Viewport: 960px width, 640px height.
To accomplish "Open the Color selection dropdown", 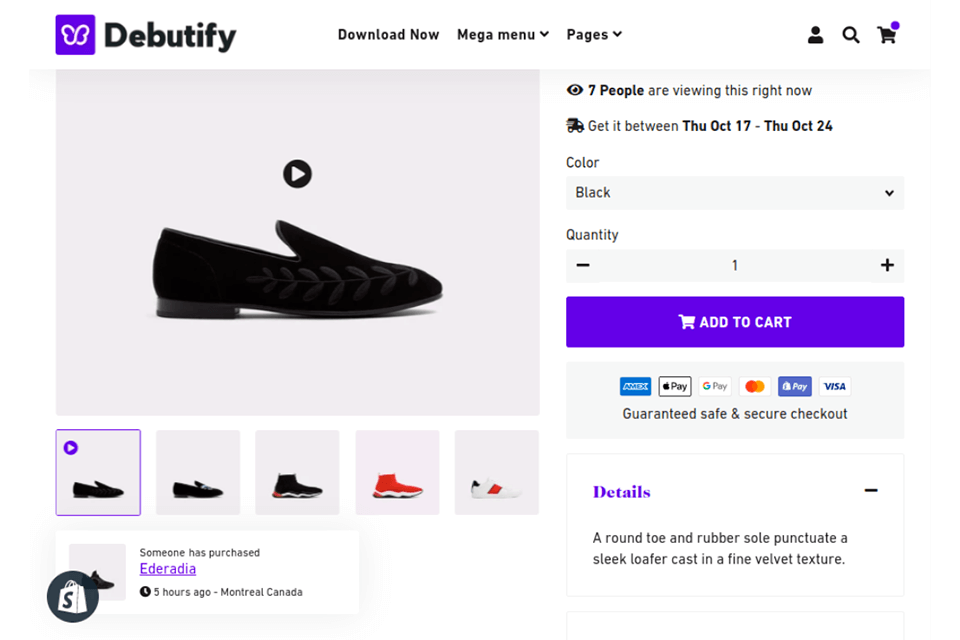I will [x=735, y=193].
